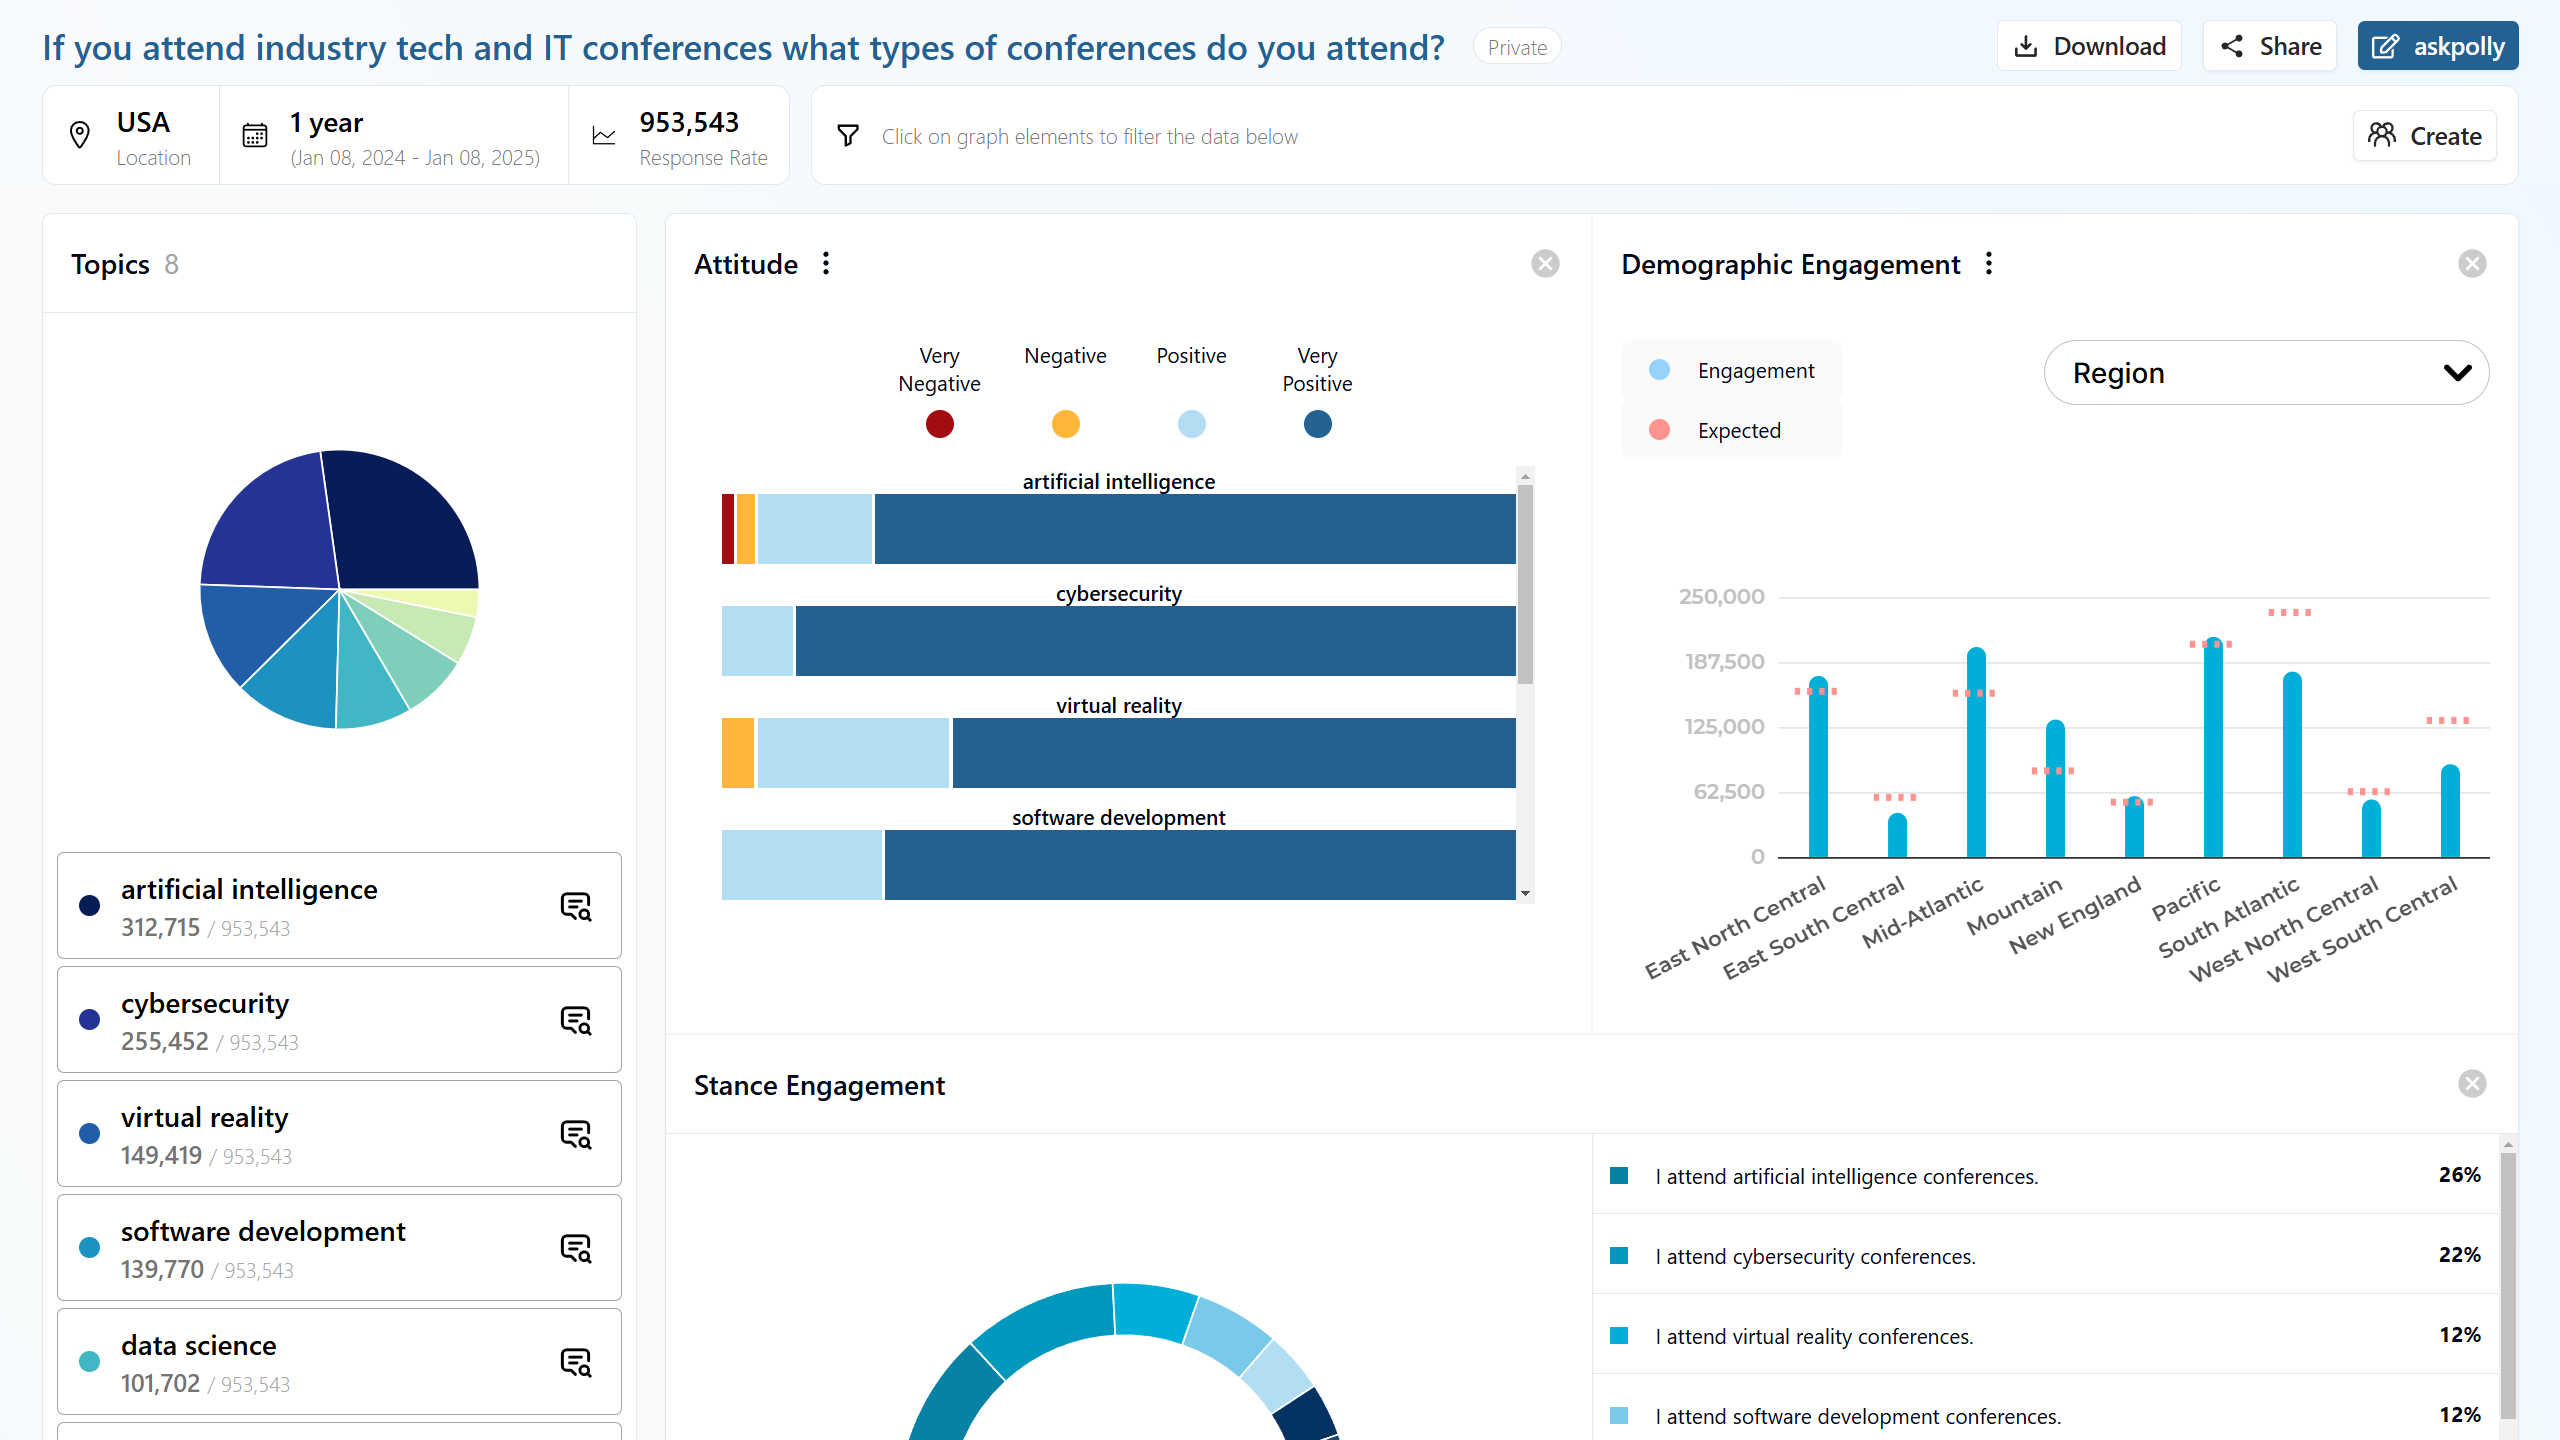Open search comments icon for artificial intelligence
The image size is (2560, 1440).
tap(576, 906)
